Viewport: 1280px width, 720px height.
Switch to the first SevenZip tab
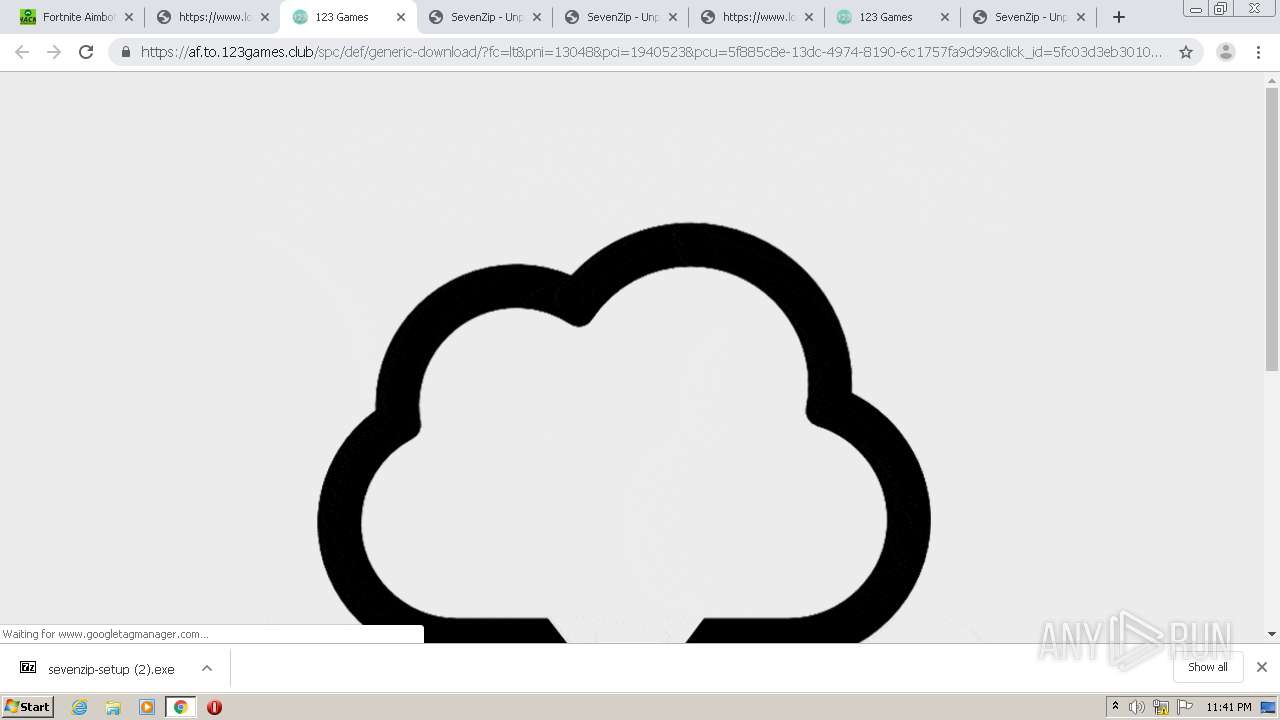485,17
